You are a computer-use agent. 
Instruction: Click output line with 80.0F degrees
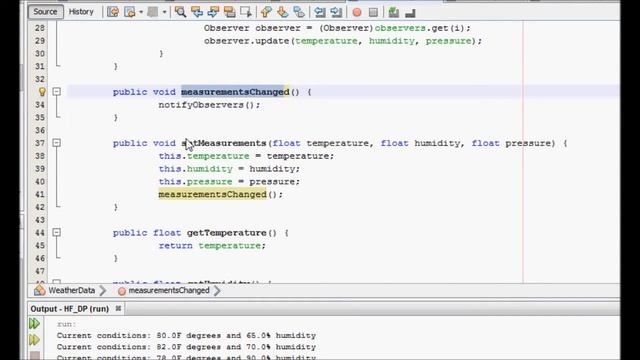point(186,336)
